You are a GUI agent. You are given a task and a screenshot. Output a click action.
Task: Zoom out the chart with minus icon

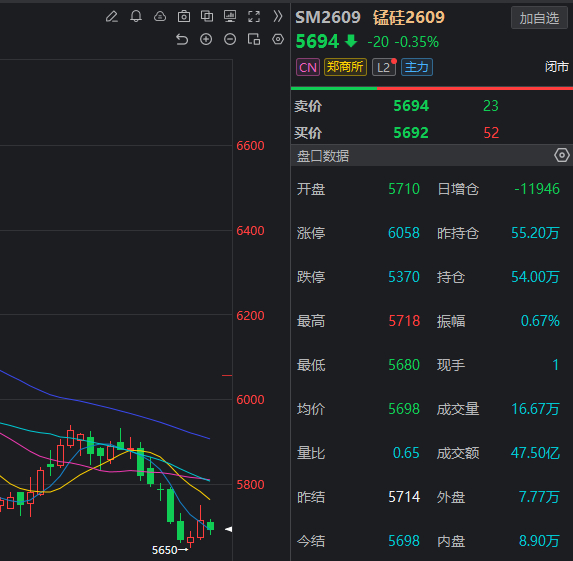[x=230, y=39]
